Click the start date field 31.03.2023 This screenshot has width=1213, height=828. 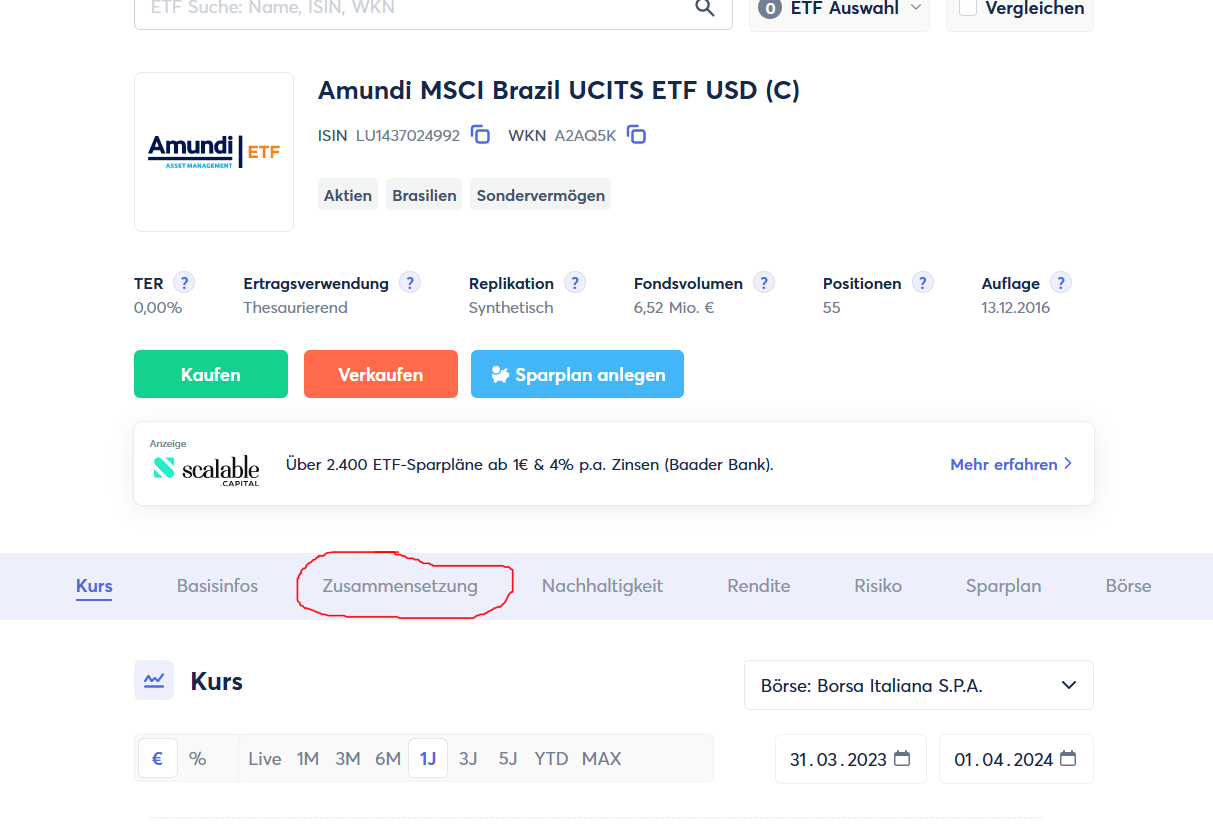click(851, 759)
